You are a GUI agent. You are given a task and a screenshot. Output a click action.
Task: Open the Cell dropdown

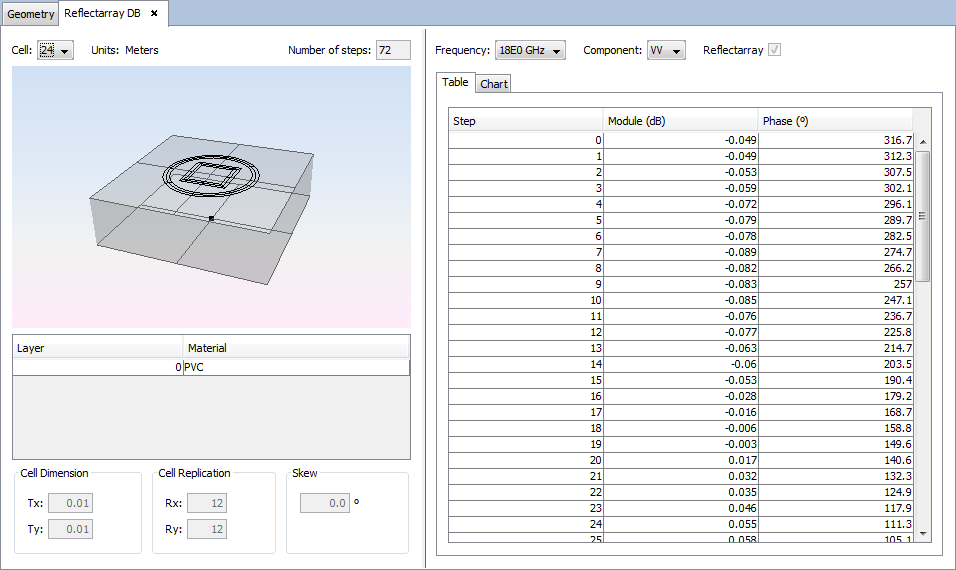56,50
